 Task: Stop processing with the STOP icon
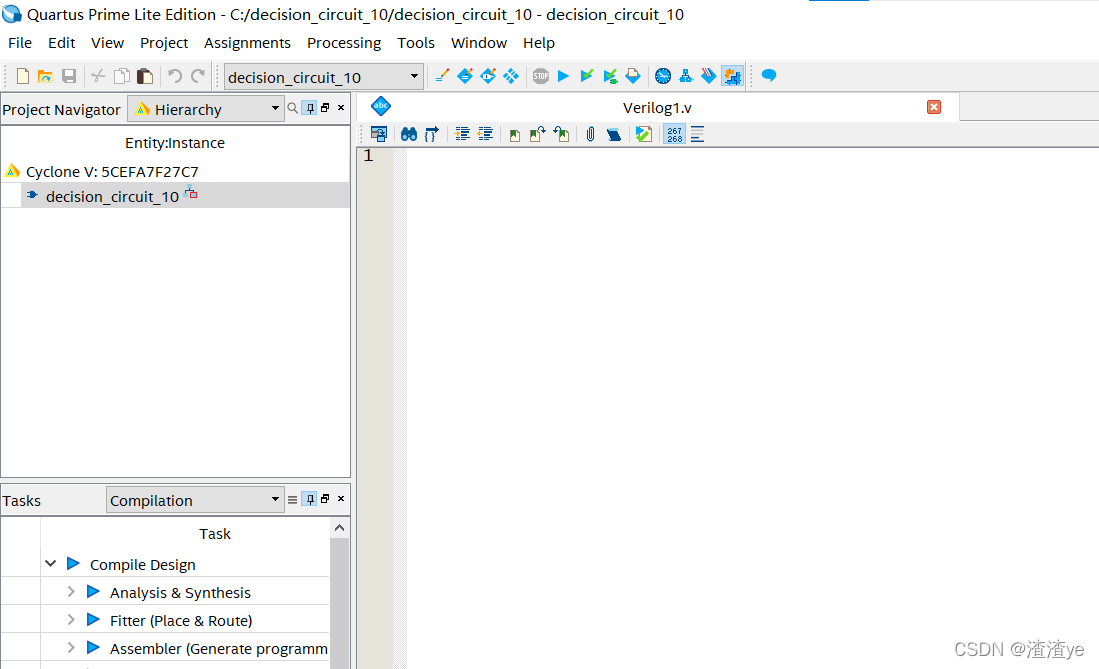pyautogui.click(x=540, y=76)
